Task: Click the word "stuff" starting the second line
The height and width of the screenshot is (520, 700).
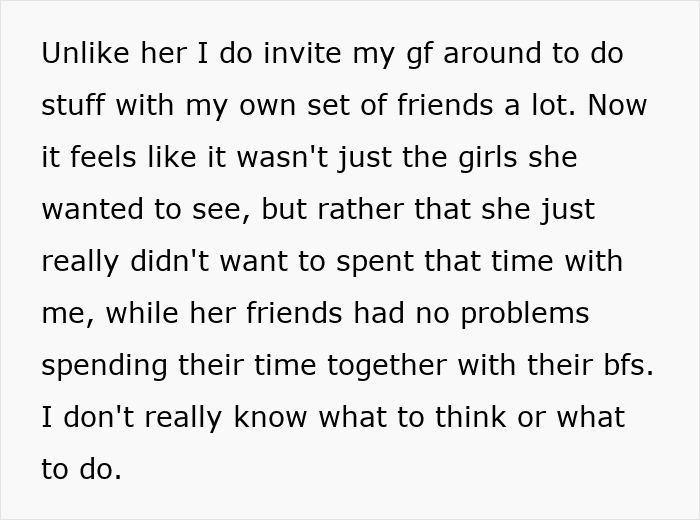Action: tap(73, 105)
